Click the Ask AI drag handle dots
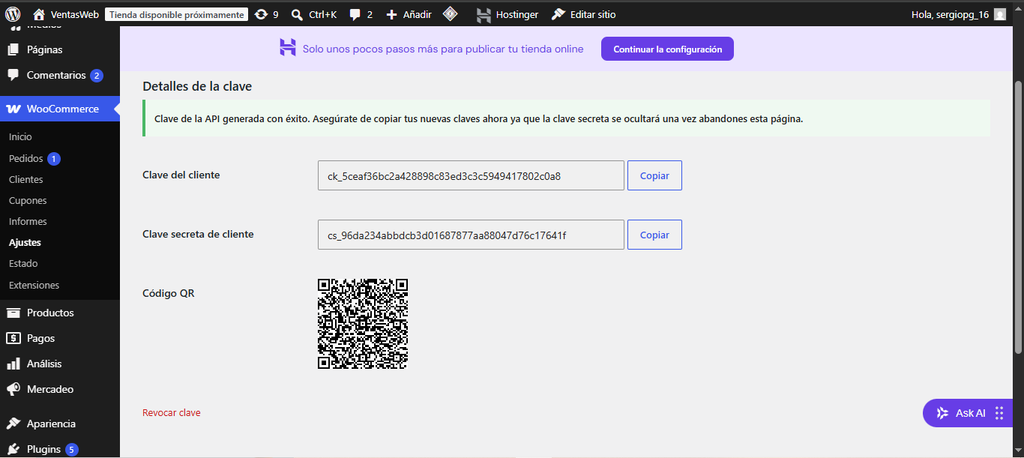This screenshot has width=1024, height=458. [x=999, y=413]
